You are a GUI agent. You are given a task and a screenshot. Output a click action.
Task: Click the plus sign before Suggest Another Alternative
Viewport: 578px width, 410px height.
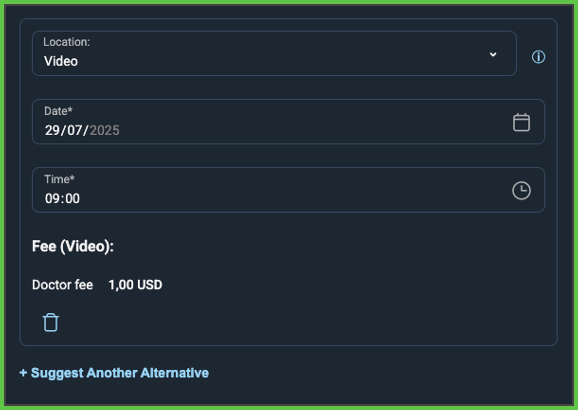click(23, 373)
